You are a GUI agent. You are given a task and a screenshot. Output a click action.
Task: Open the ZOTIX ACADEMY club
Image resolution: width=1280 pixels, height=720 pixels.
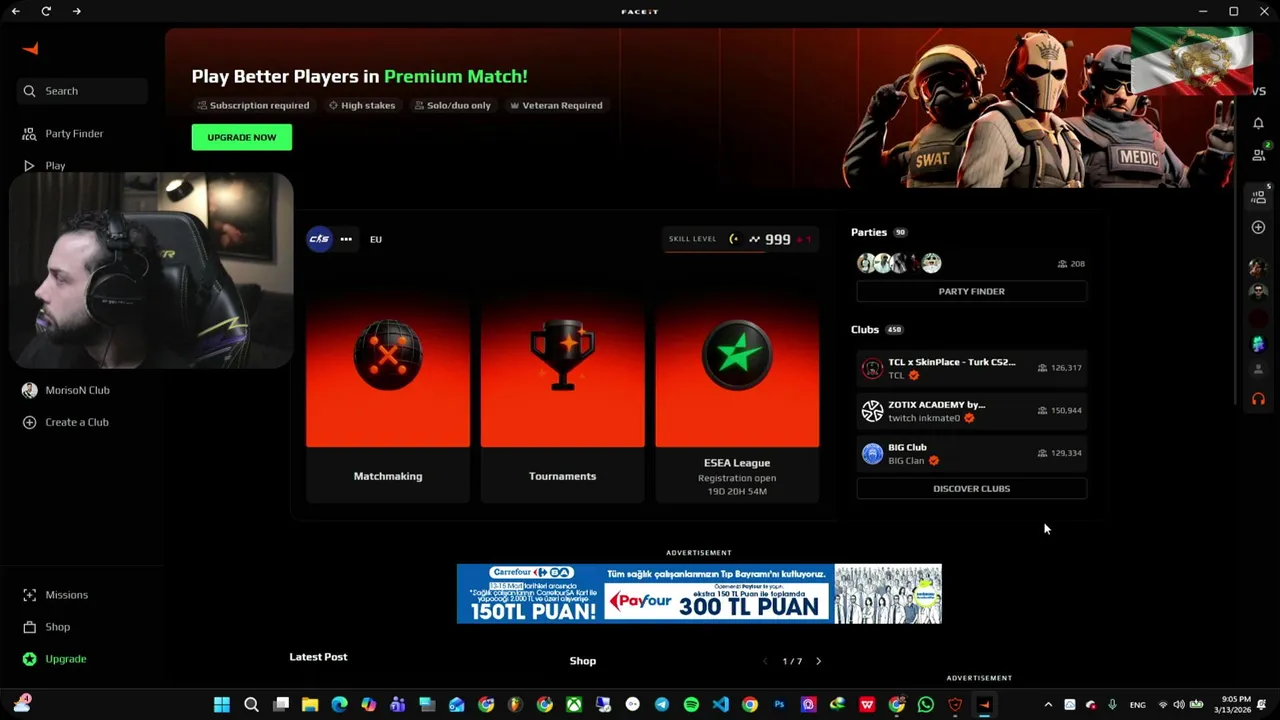point(971,411)
